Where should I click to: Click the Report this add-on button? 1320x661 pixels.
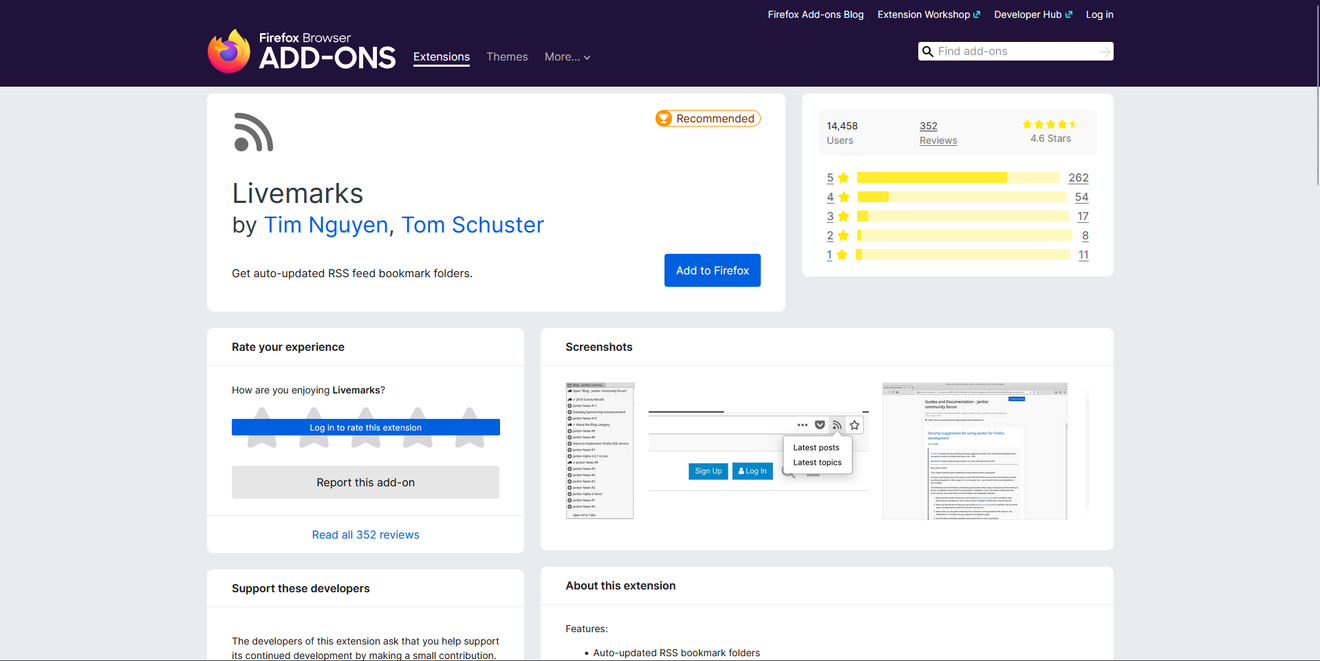click(x=365, y=482)
